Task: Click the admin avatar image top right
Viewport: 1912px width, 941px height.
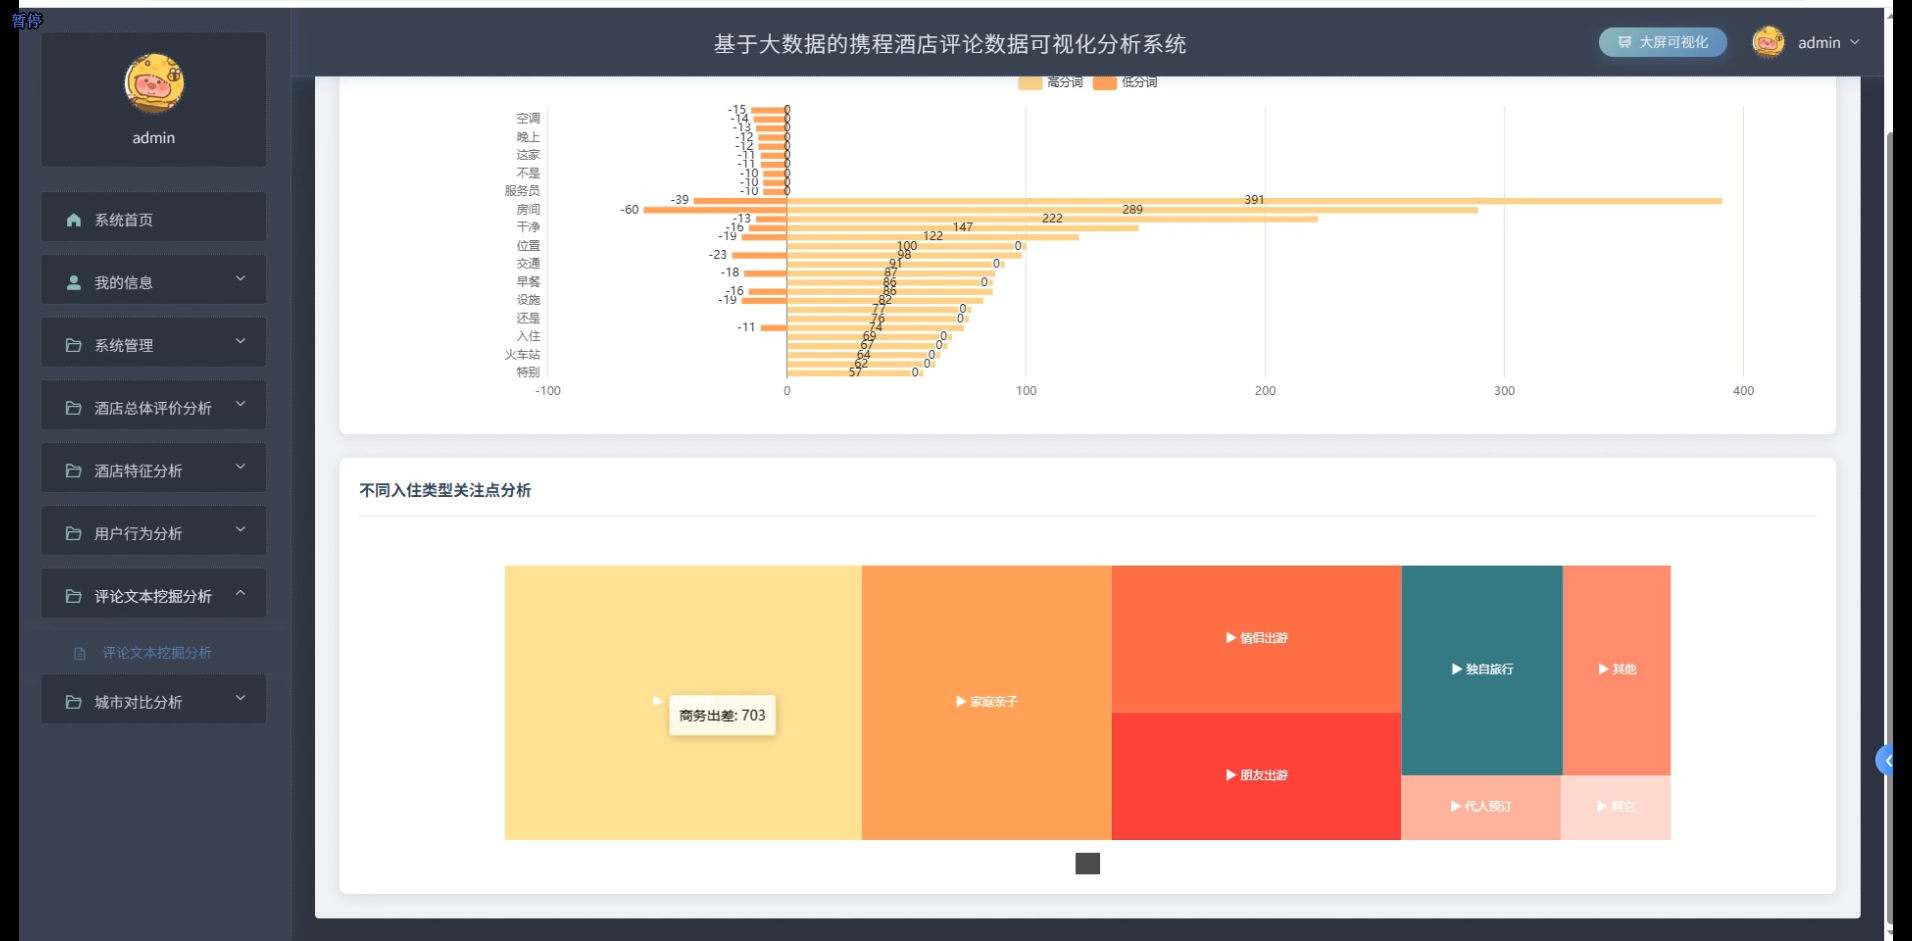Action: [1767, 42]
